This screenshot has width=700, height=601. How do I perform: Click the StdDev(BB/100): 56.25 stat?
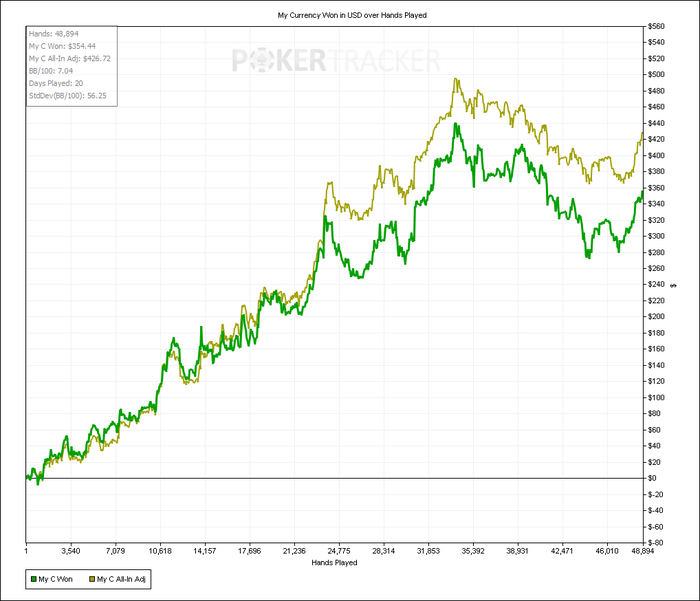click(67, 96)
